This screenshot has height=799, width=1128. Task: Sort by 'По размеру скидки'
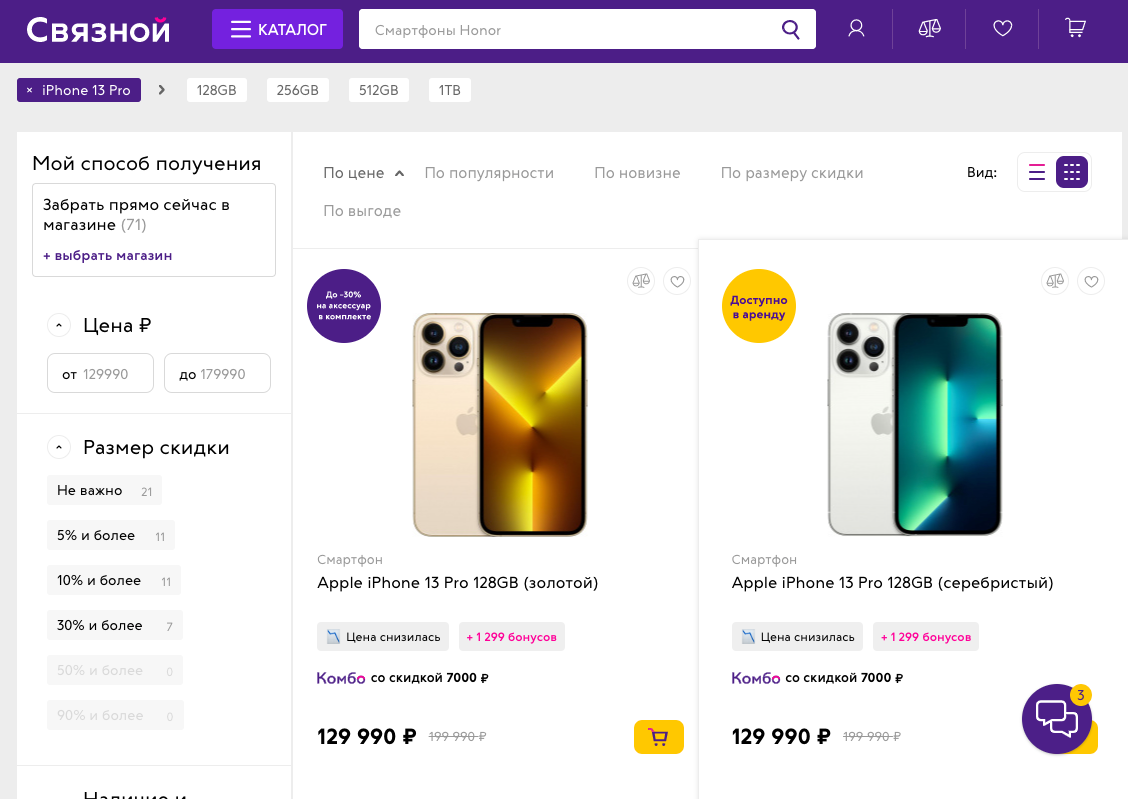(791, 173)
